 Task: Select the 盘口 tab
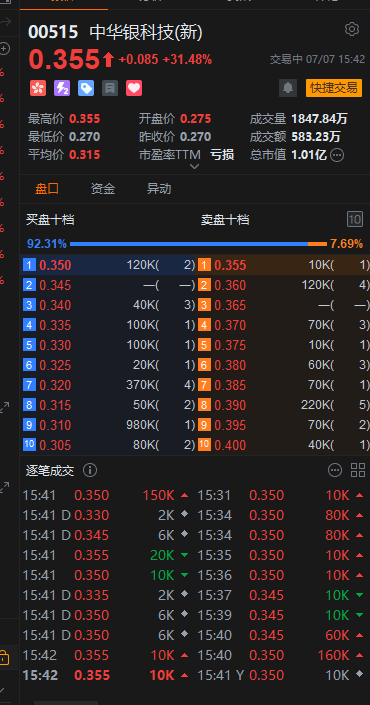coord(47,189)
